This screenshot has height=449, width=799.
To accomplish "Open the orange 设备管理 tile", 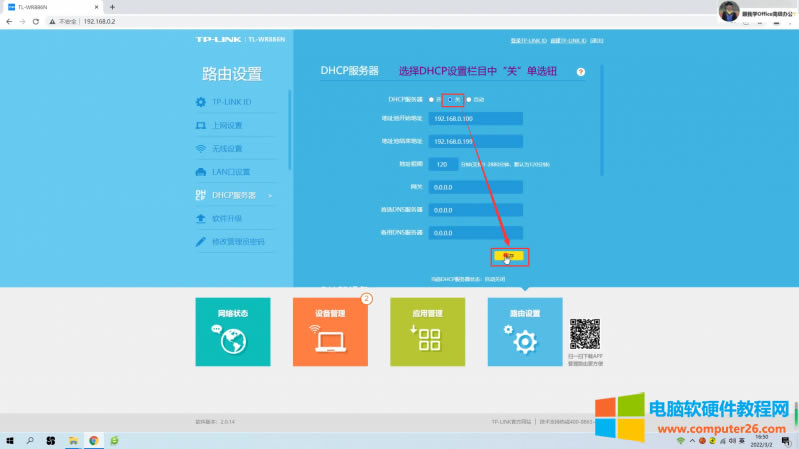I will (330, 332).
